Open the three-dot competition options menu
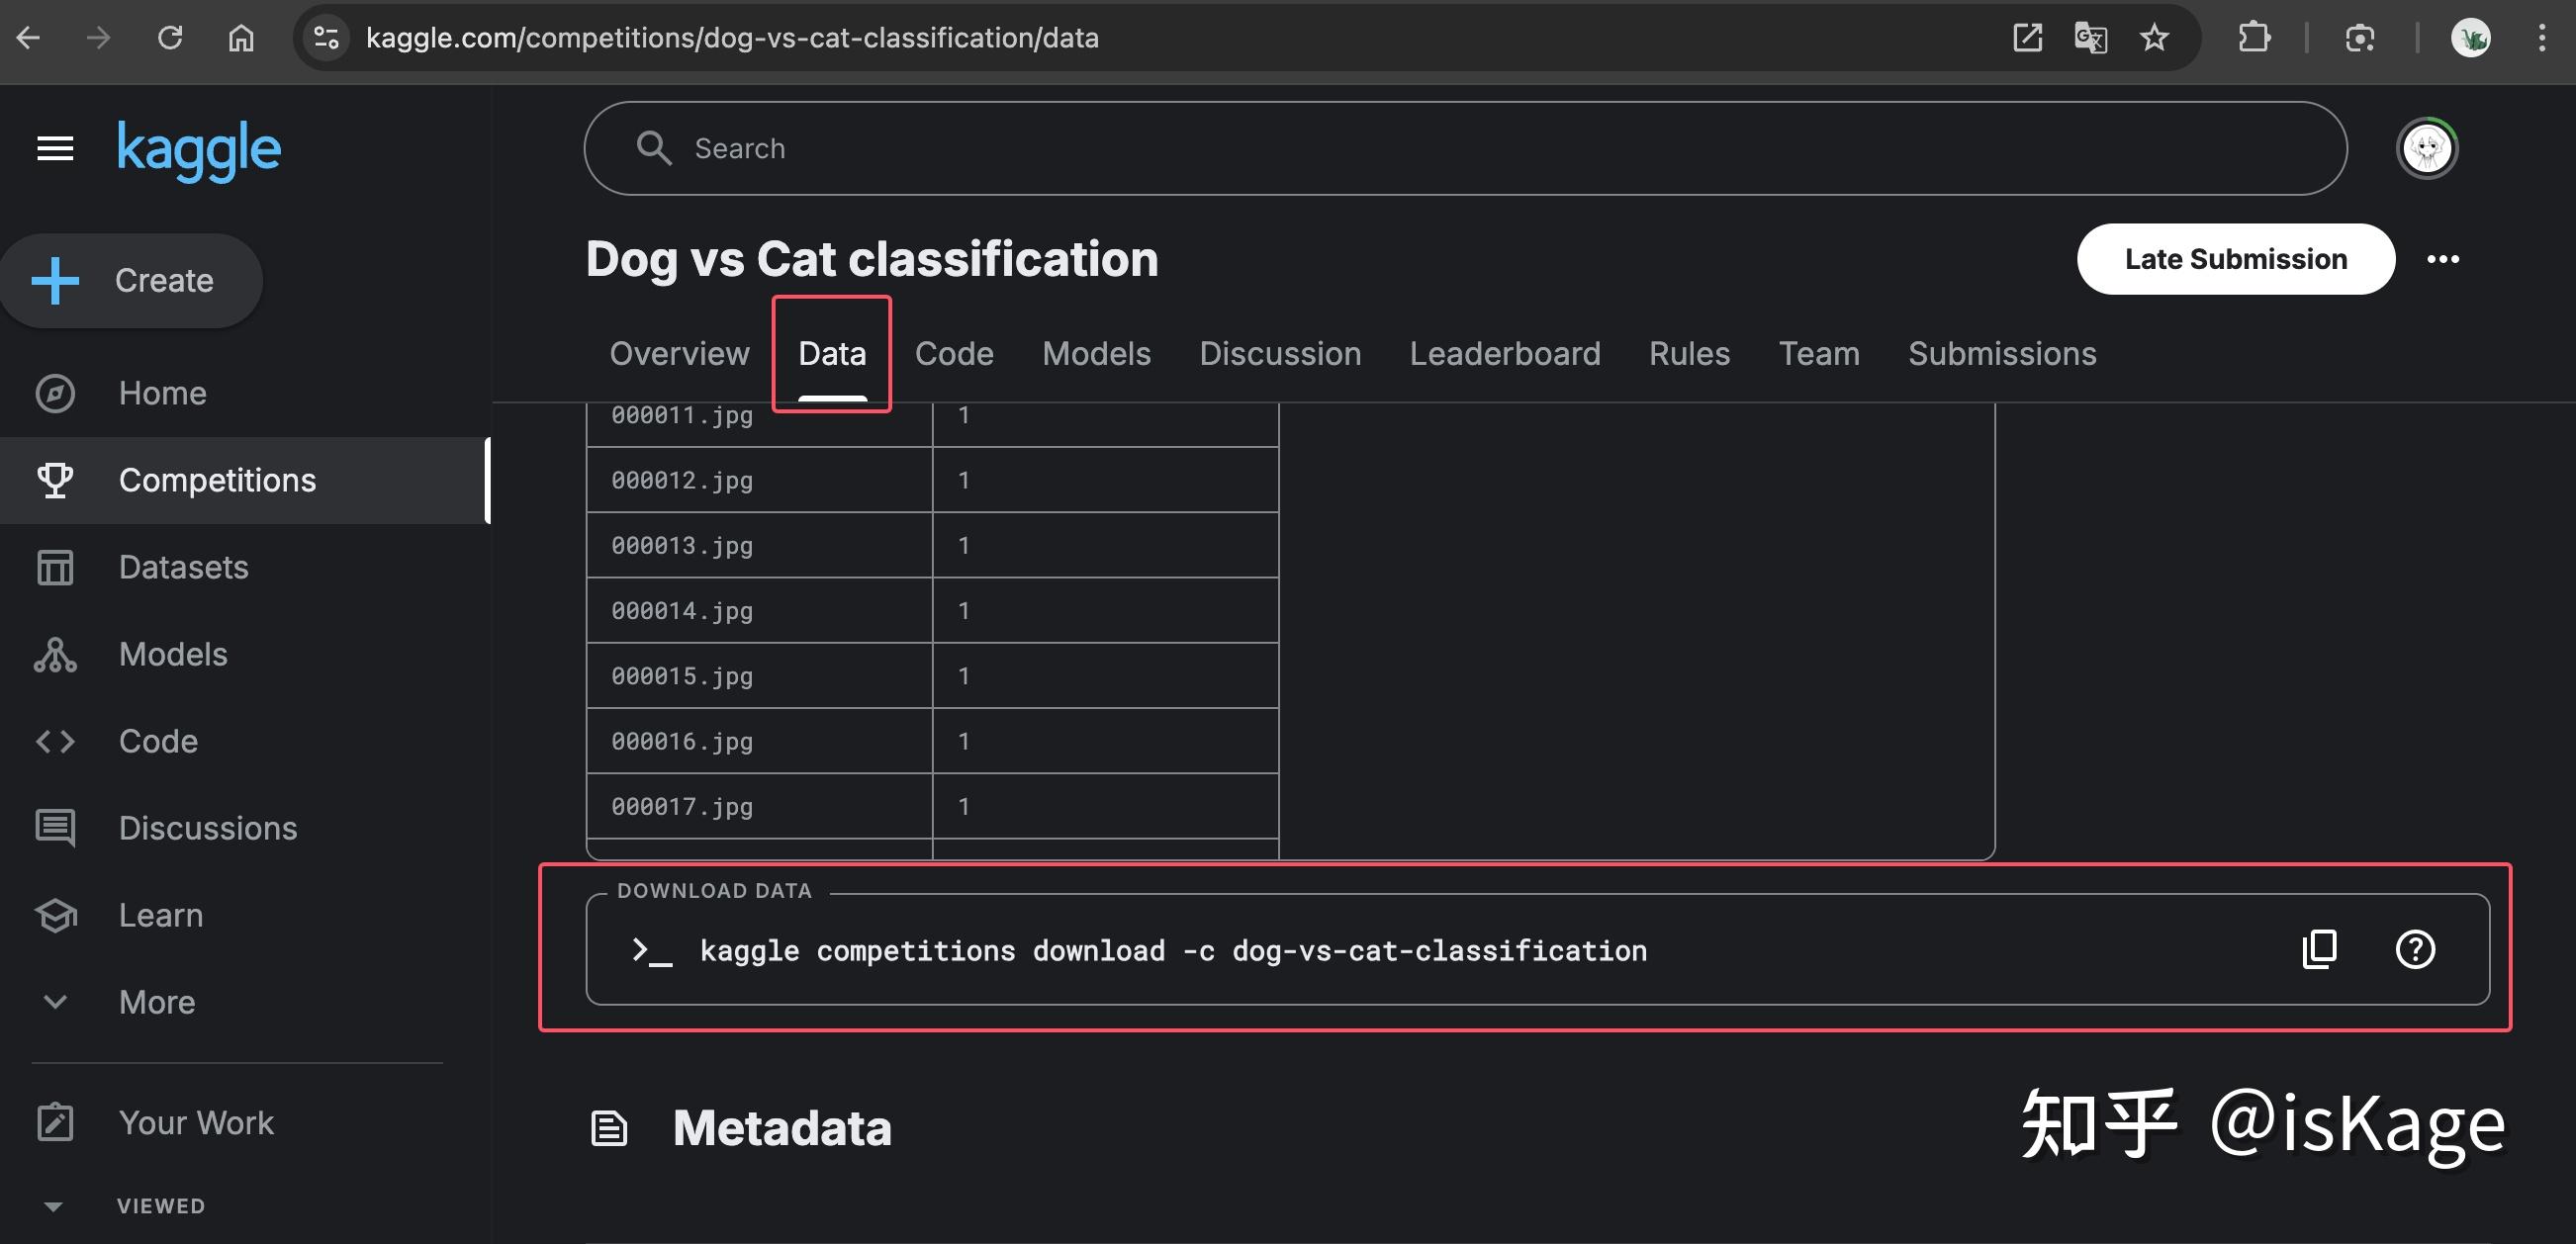 (x=2442, y=259)
